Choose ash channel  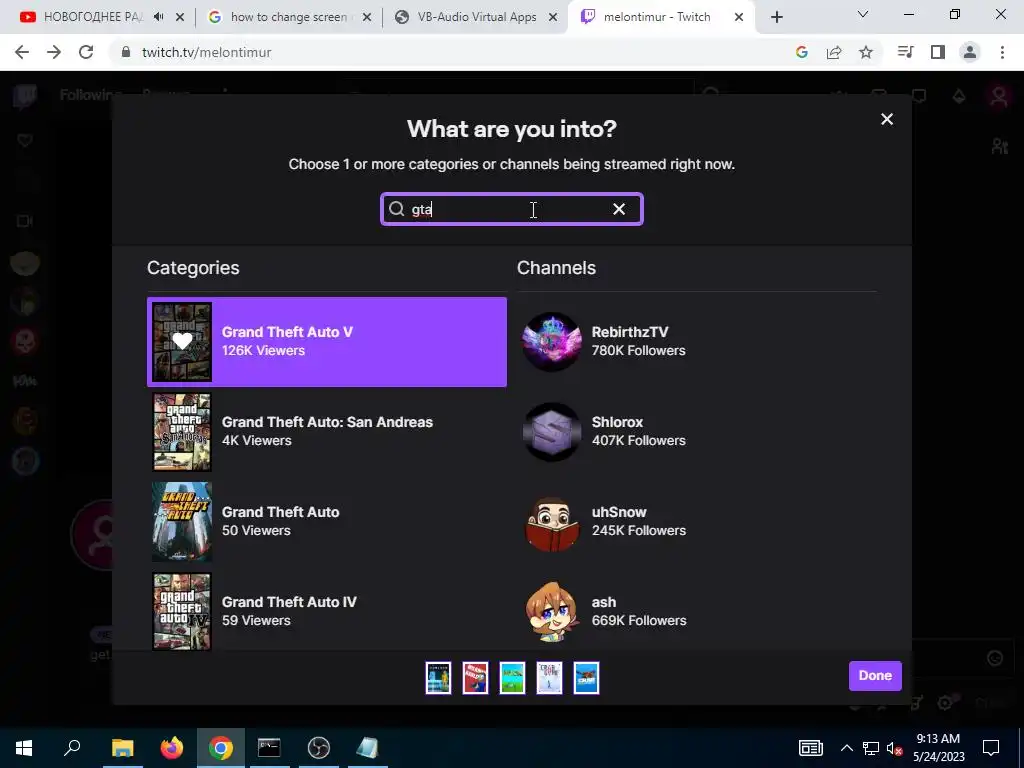coord(697,611)
